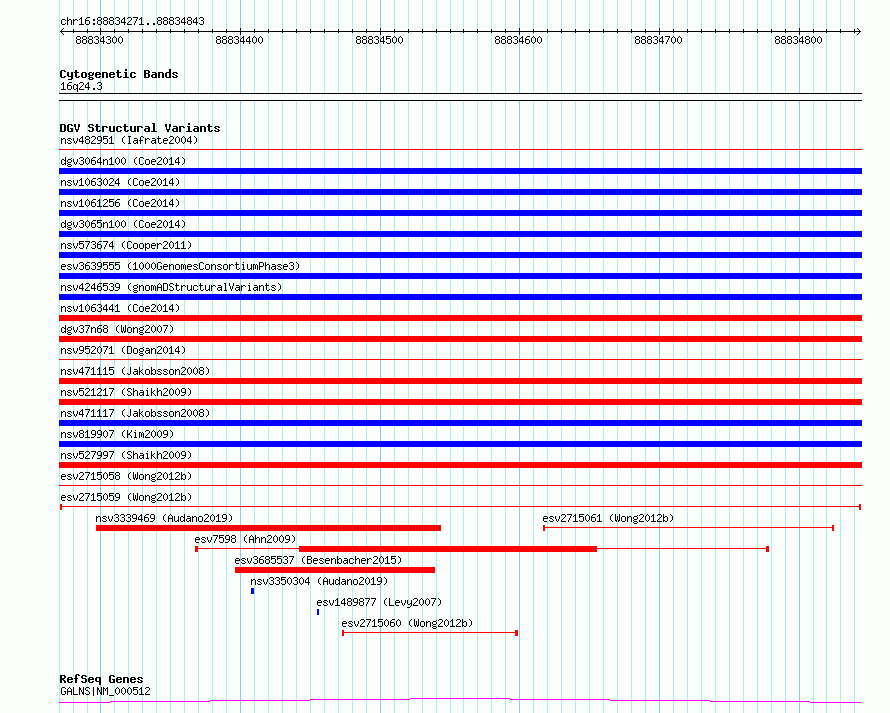The height and width of the screenshot is (713, 890).
Task: Select esv1489877 (Levy2007) label
Action: (379, 602)
